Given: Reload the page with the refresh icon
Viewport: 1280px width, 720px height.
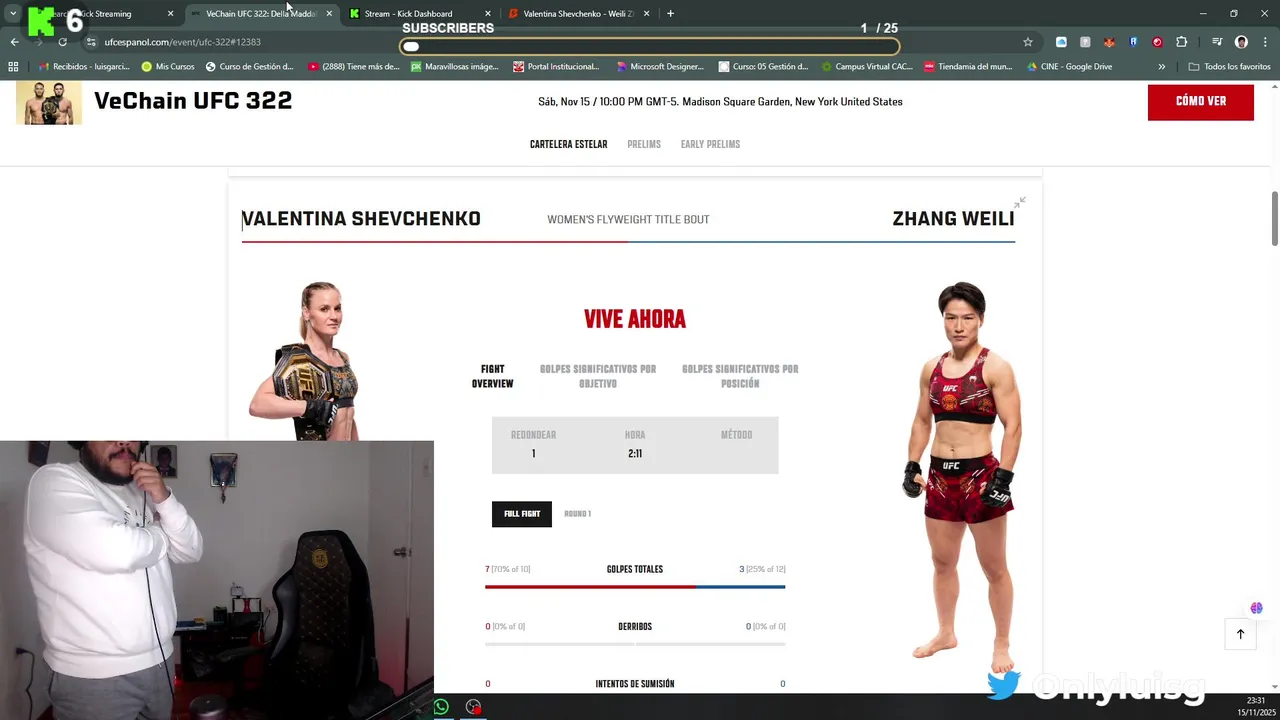Looking at the screenshot, I should coord(62,42).
